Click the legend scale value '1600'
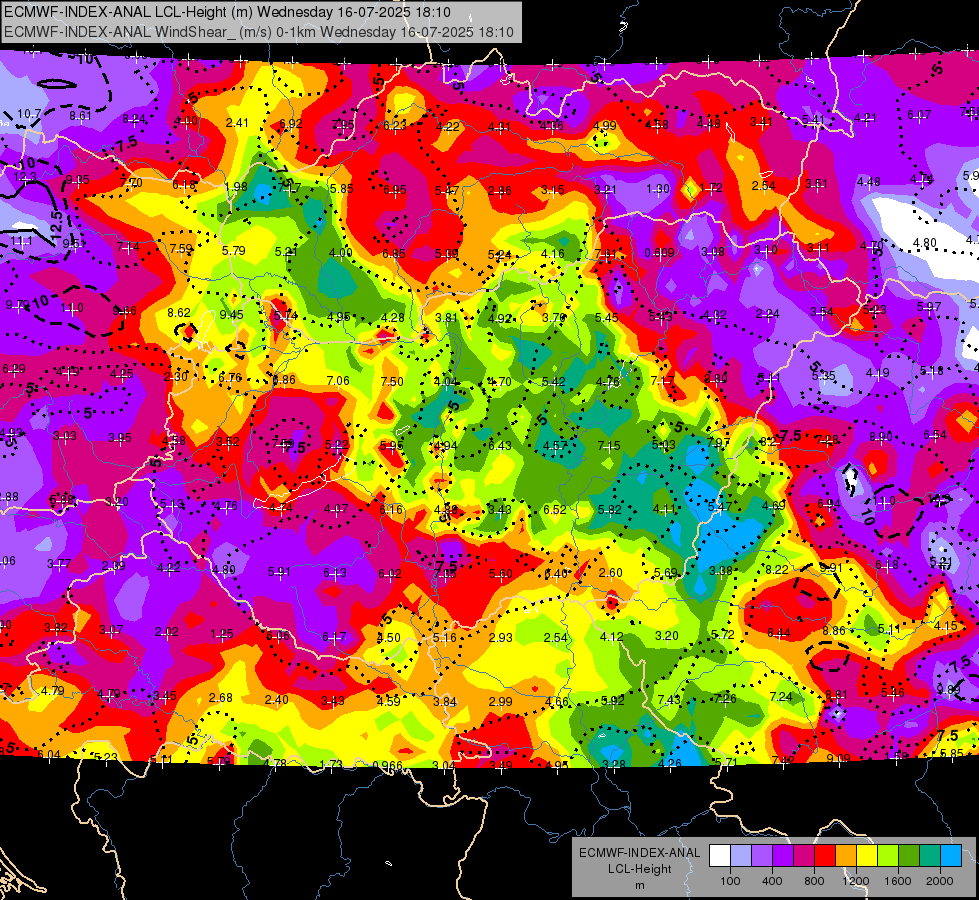Viewport: 979px width, 900px height. pos(898,881)
